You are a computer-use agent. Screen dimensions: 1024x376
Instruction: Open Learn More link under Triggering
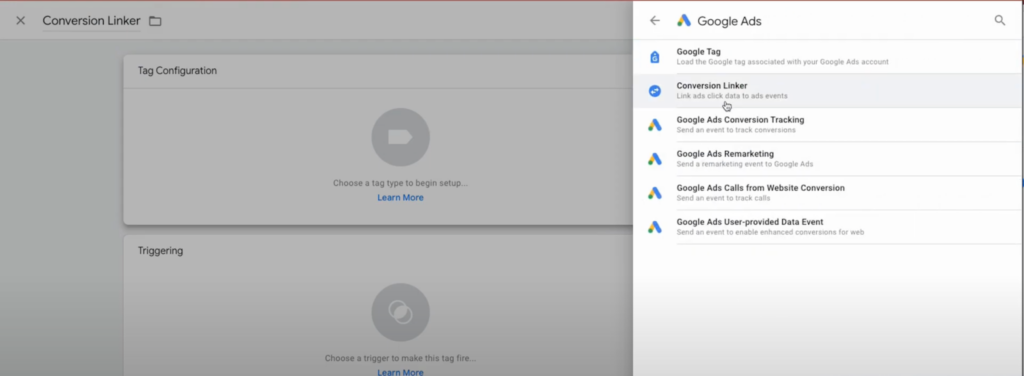(x=400, y=372)
